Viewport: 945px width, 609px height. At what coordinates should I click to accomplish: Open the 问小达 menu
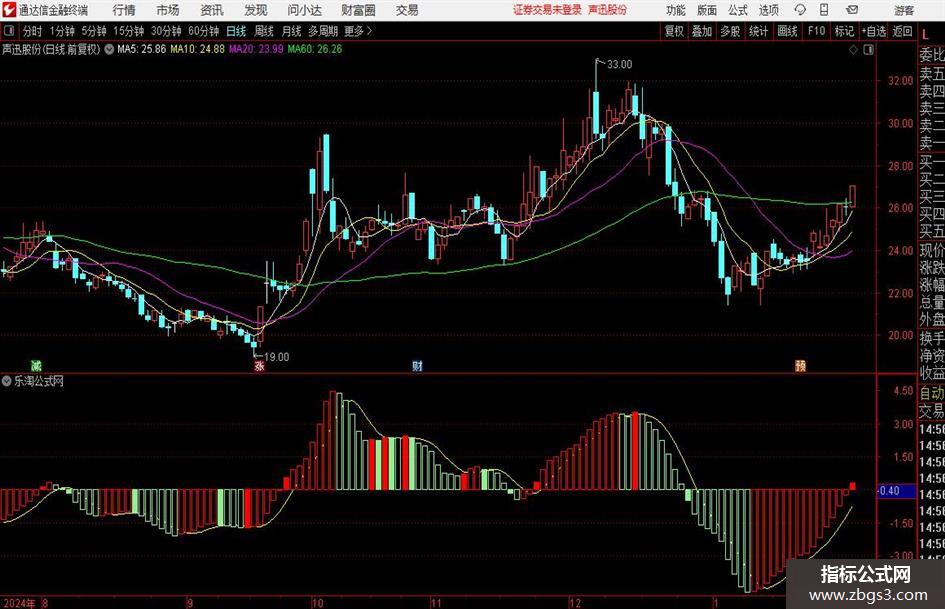[x=304, y=10]
